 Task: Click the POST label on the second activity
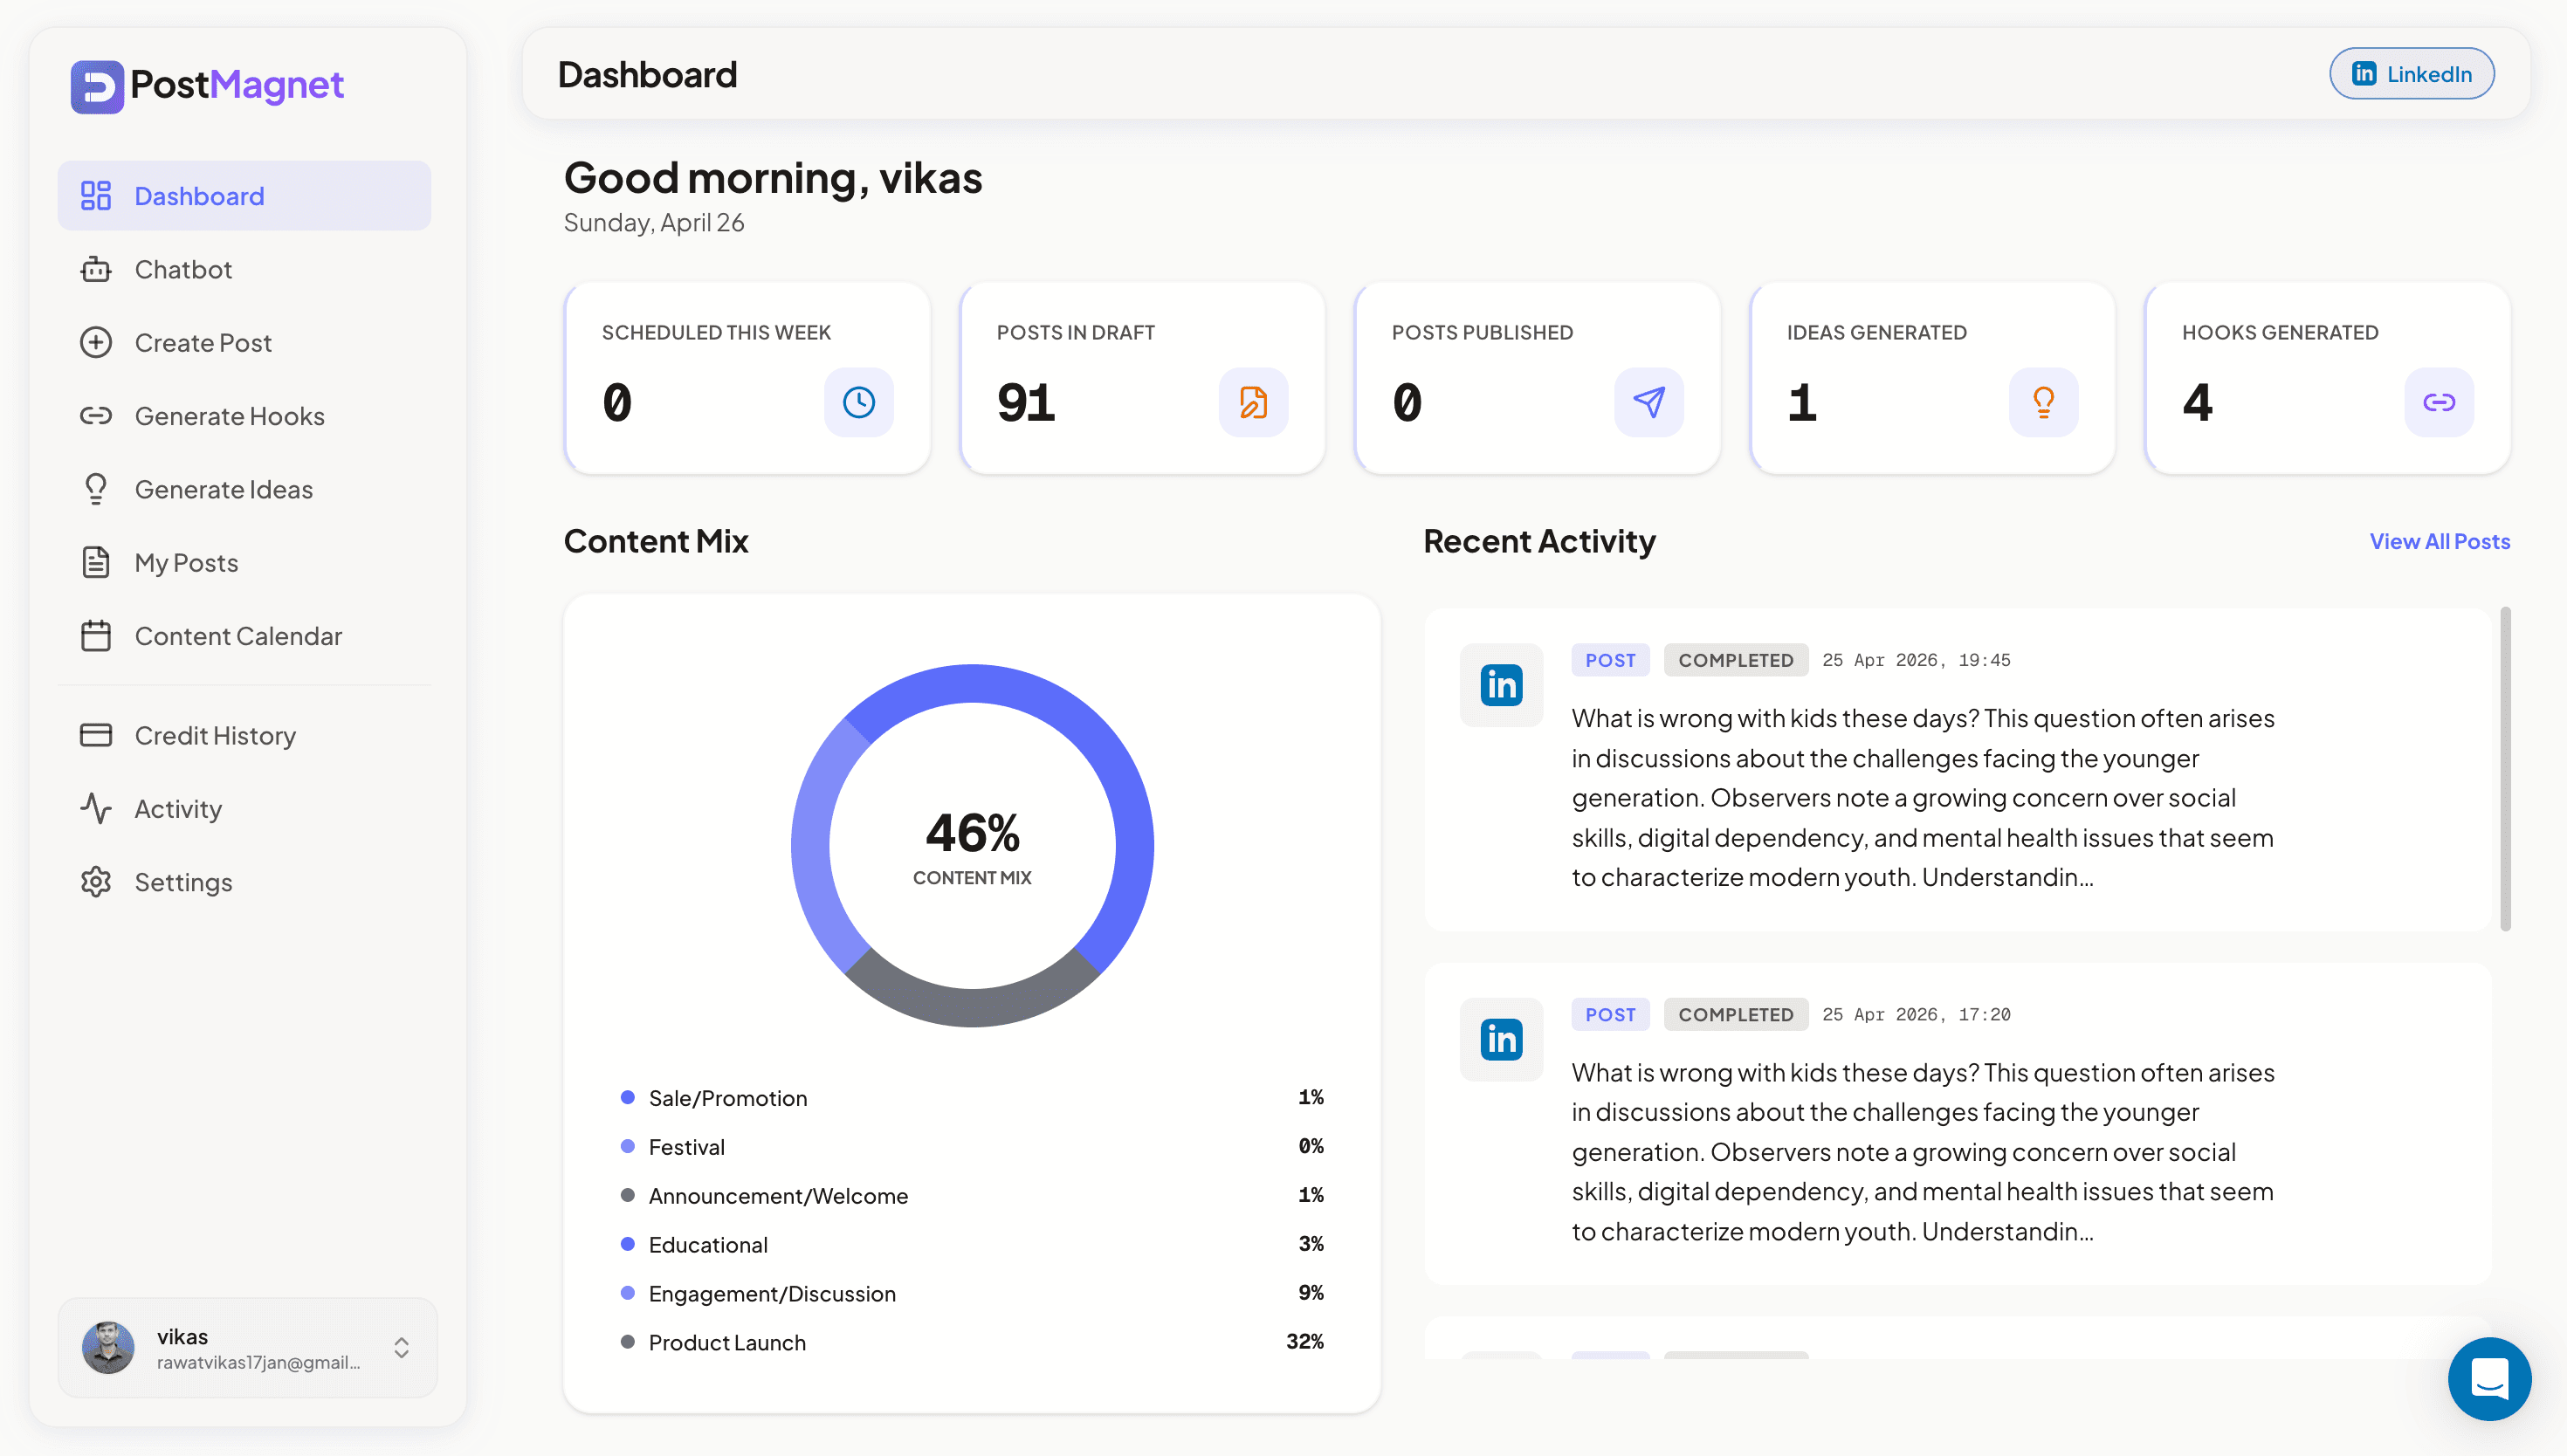tap(1610, 1014)
